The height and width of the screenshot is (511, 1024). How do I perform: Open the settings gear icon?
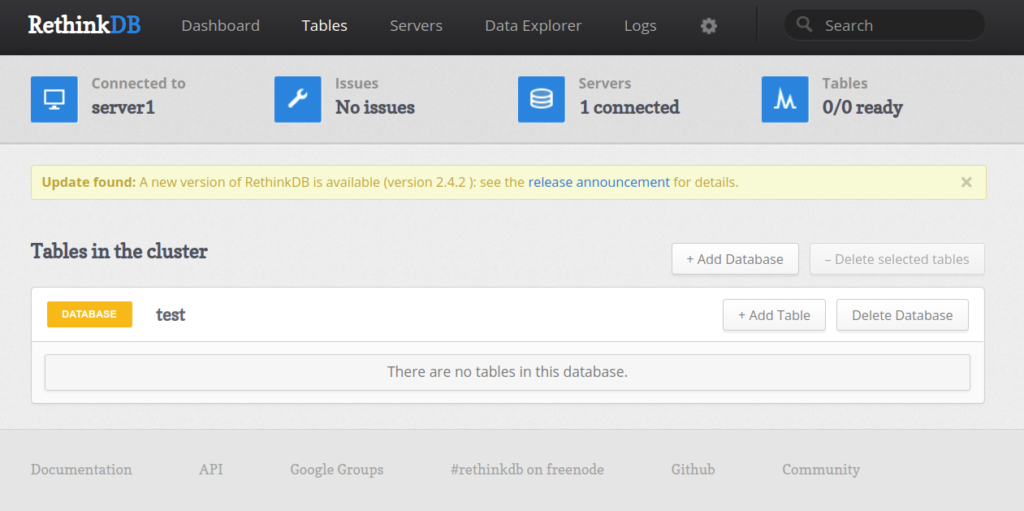pyautogui.click(x=709, y=26)
